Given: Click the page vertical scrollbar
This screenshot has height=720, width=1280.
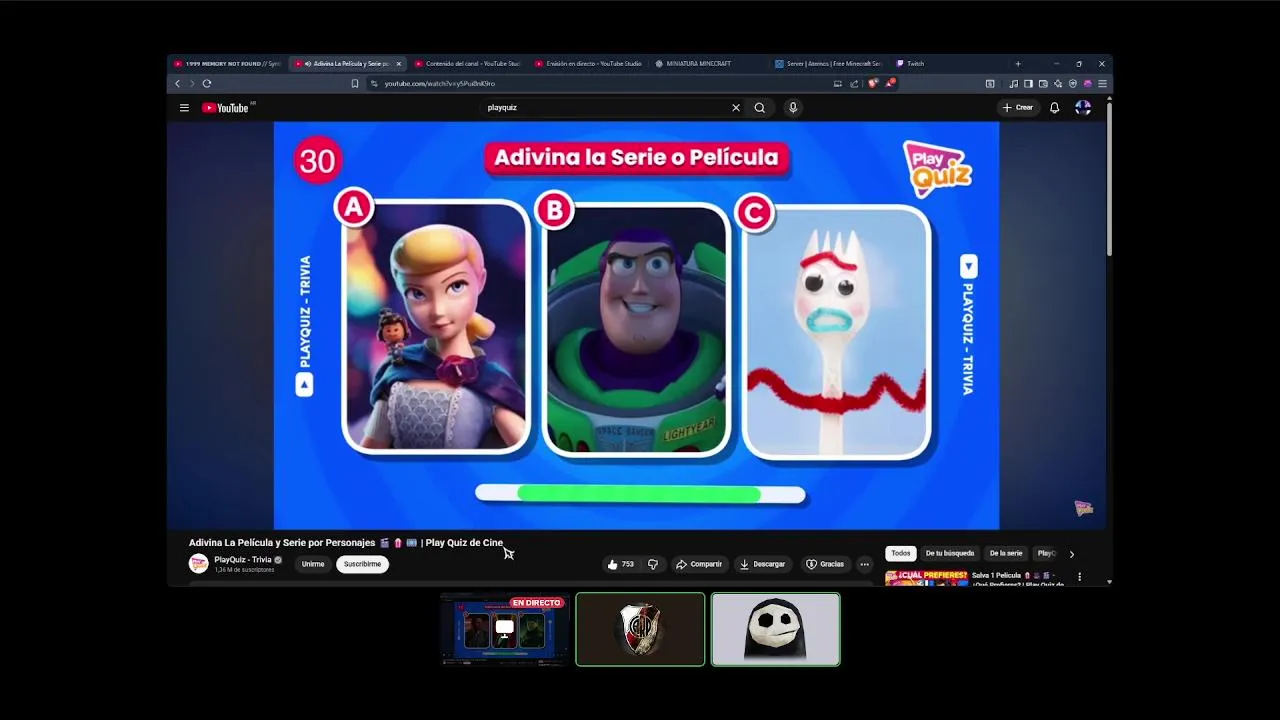Looking at the screenshot, I should click(1109, 180).
